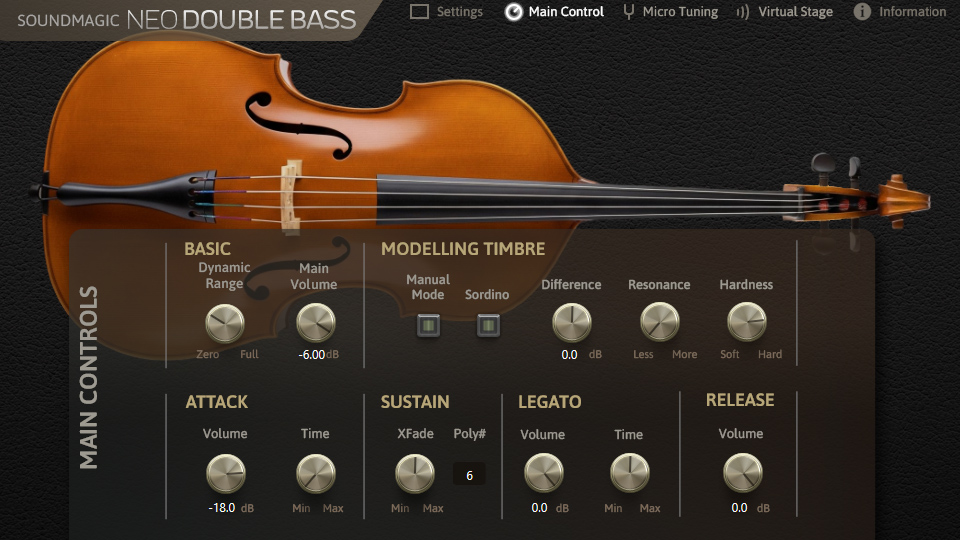Click the MODELLING TIMBRE heading

[x=463, y=249]
